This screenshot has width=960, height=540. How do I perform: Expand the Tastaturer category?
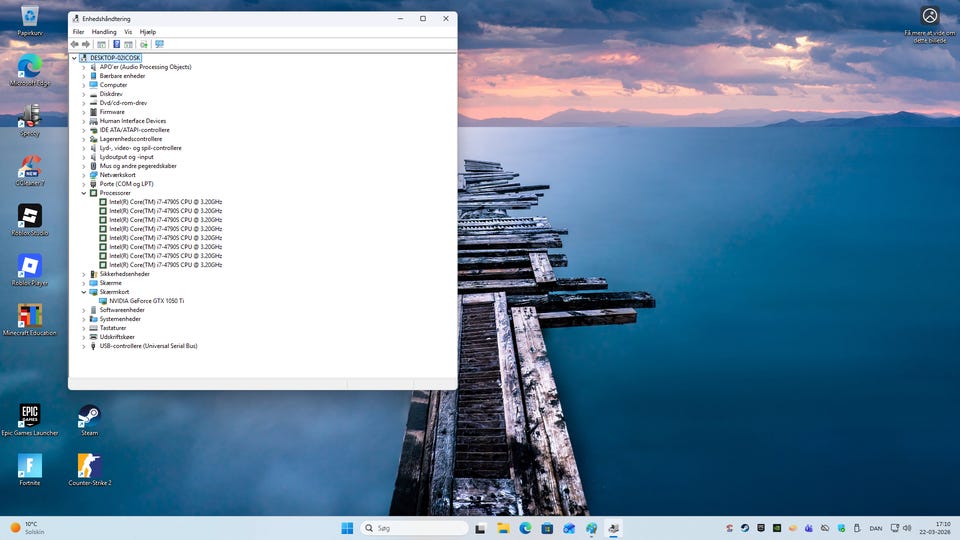pos(84,328)
